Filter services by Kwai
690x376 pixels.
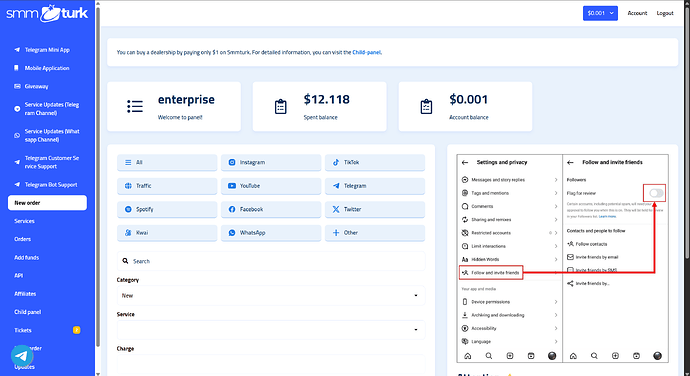coord(167,232)
